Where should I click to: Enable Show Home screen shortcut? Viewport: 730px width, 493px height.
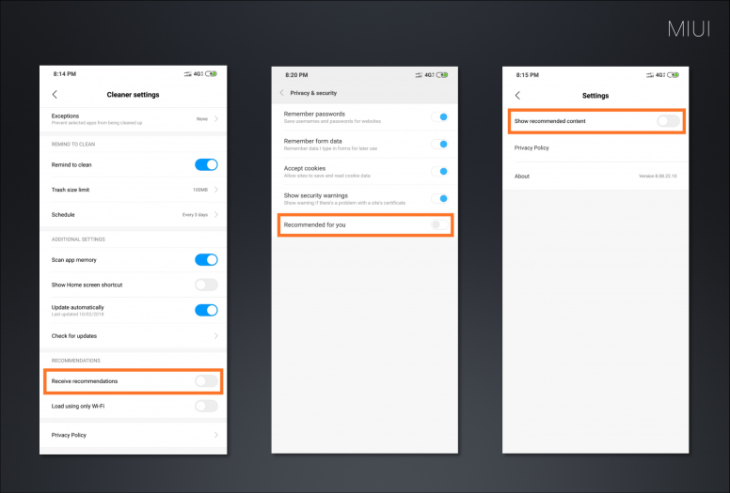click(x=206, y=285)
